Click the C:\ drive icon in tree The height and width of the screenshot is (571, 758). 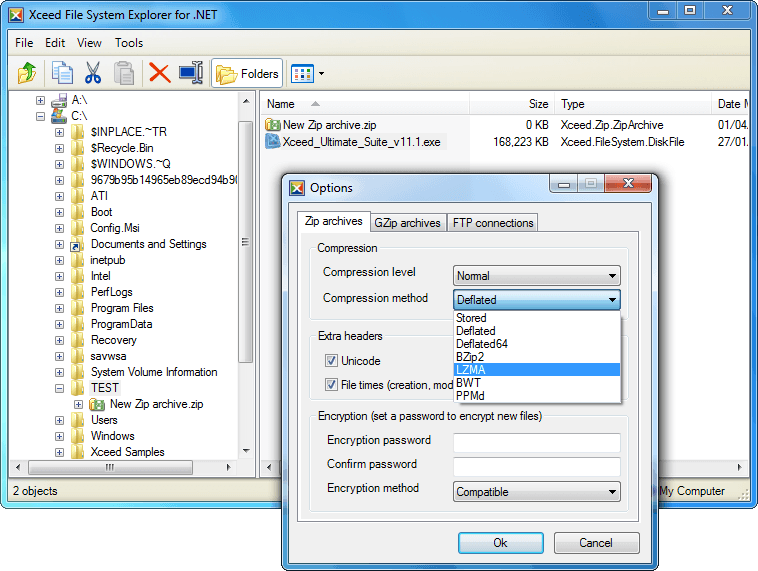59,116
